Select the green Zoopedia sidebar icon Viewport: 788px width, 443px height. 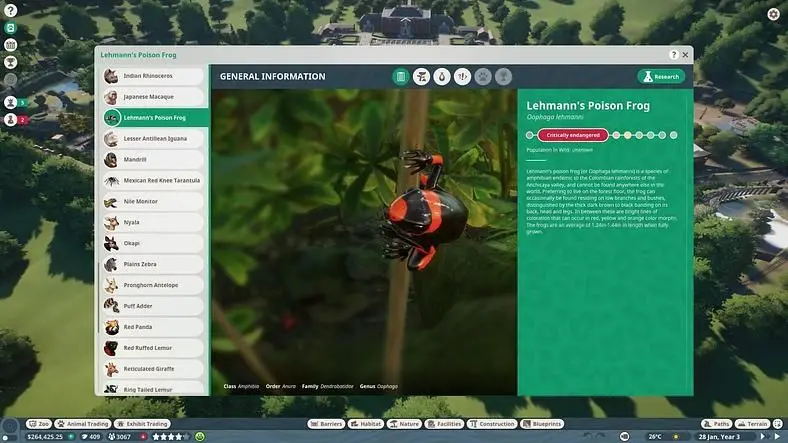[11, 28]
